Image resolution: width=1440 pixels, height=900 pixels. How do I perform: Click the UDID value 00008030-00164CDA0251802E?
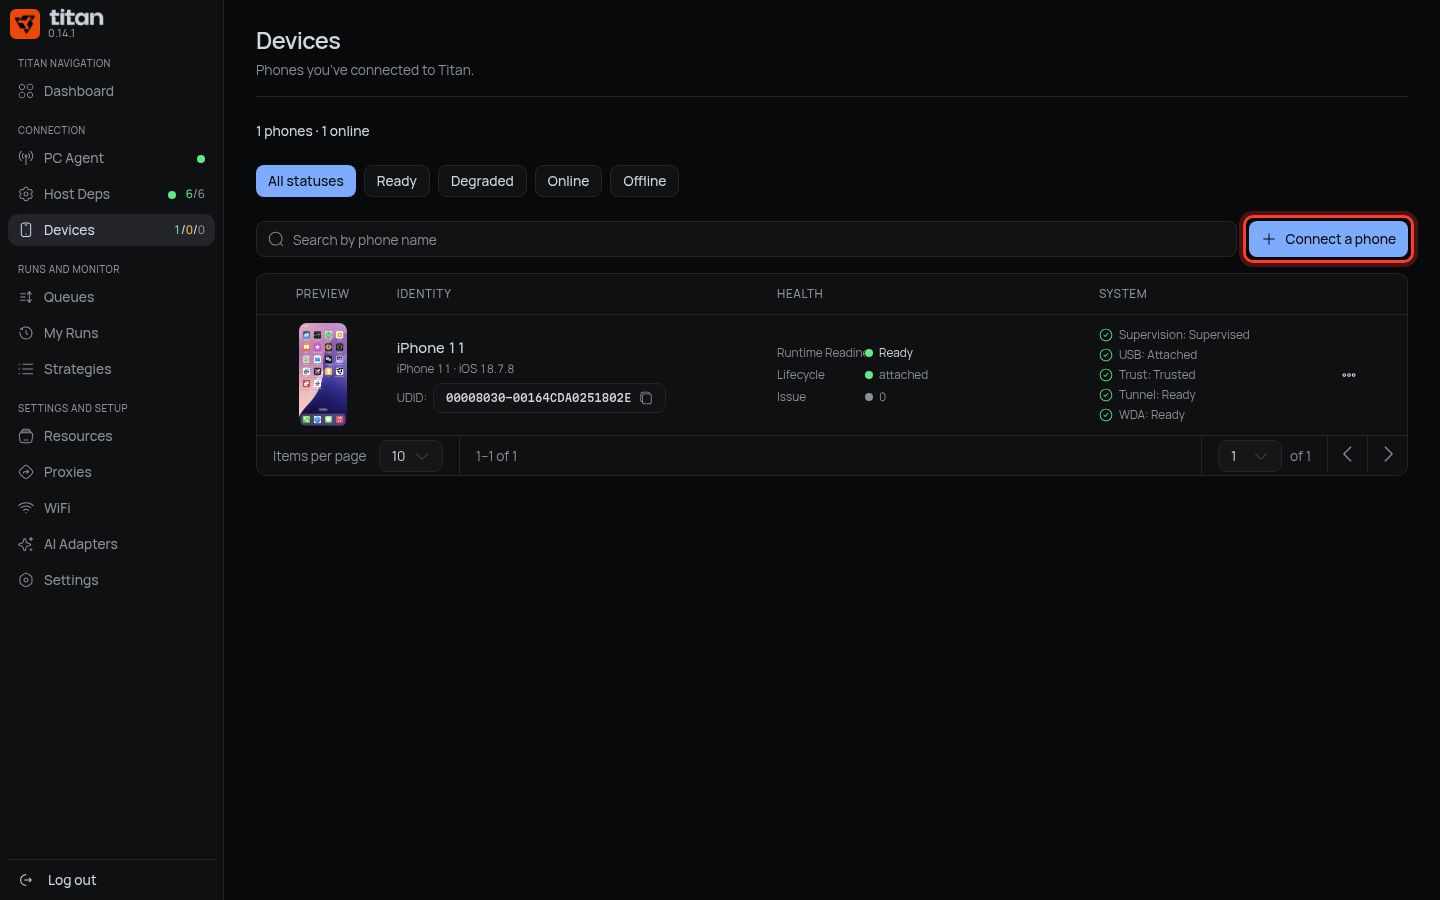click(538, 398)
